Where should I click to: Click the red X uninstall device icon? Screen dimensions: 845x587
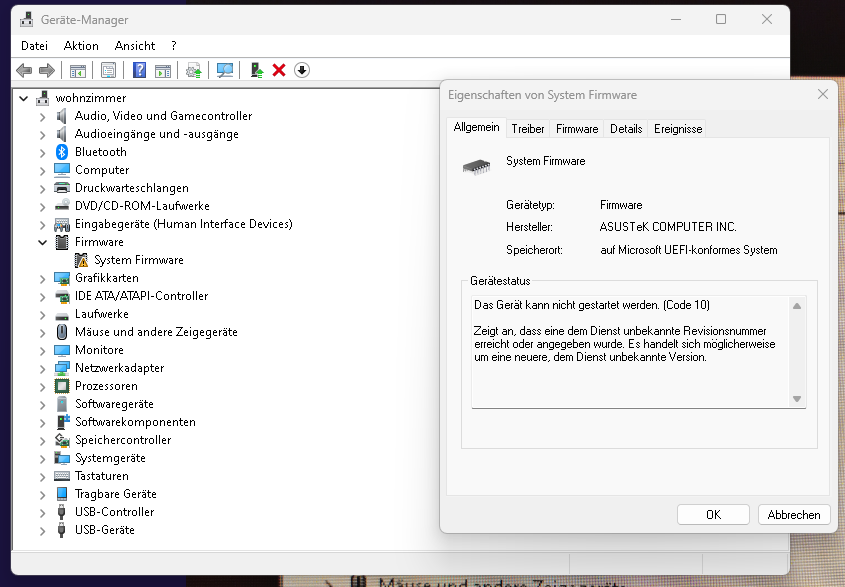click(x=279, y=70)
